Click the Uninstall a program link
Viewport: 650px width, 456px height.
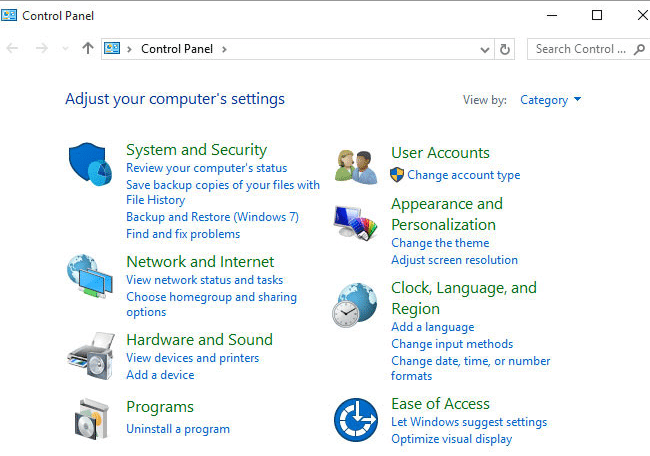pyautogui.click(x=178, y=429)
